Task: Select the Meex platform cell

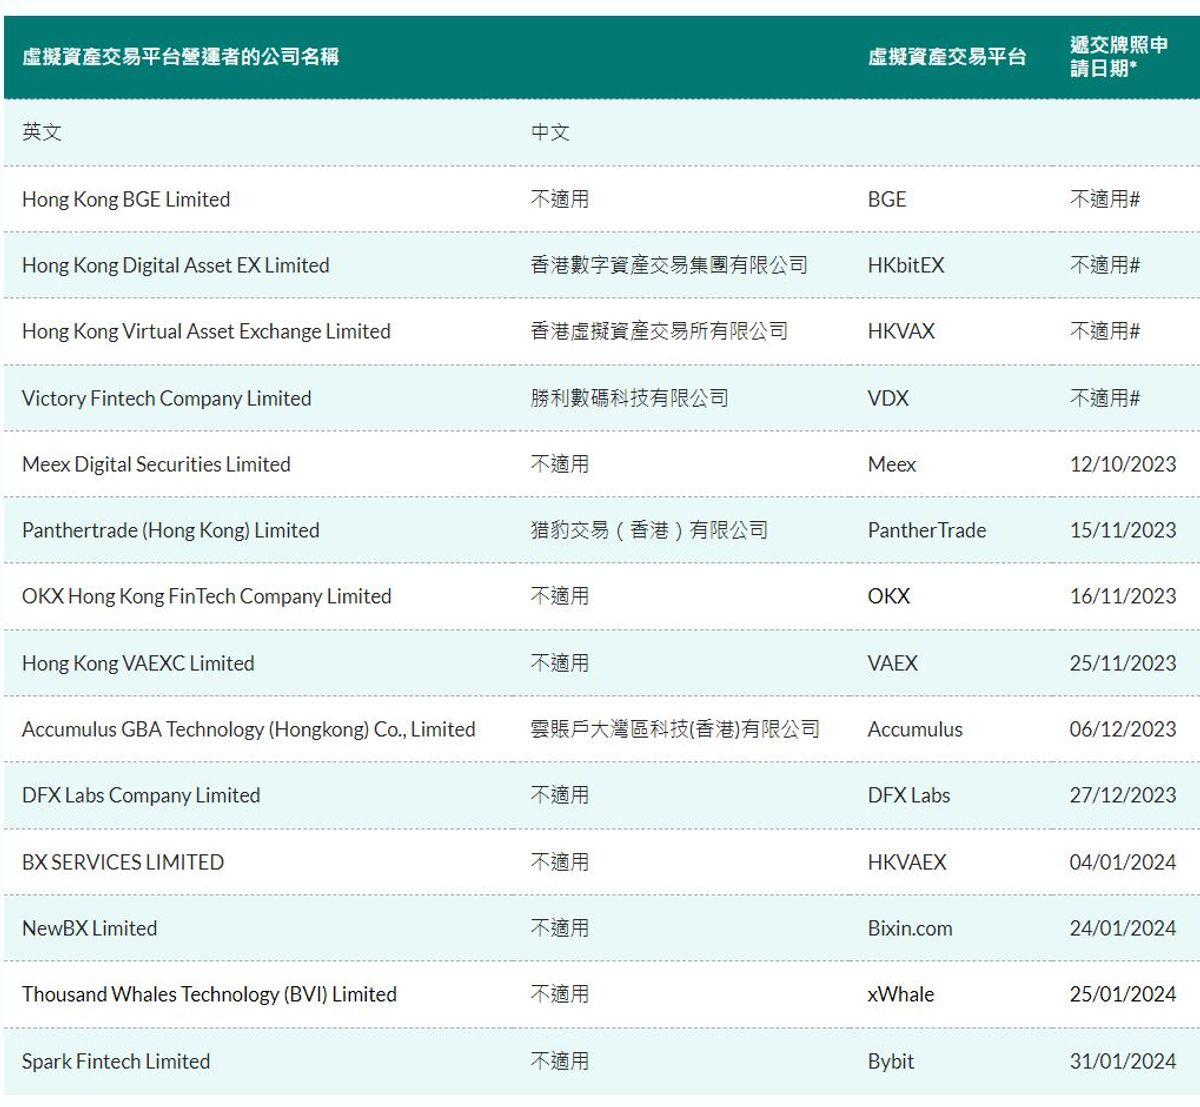Action: tap(892, 464)
